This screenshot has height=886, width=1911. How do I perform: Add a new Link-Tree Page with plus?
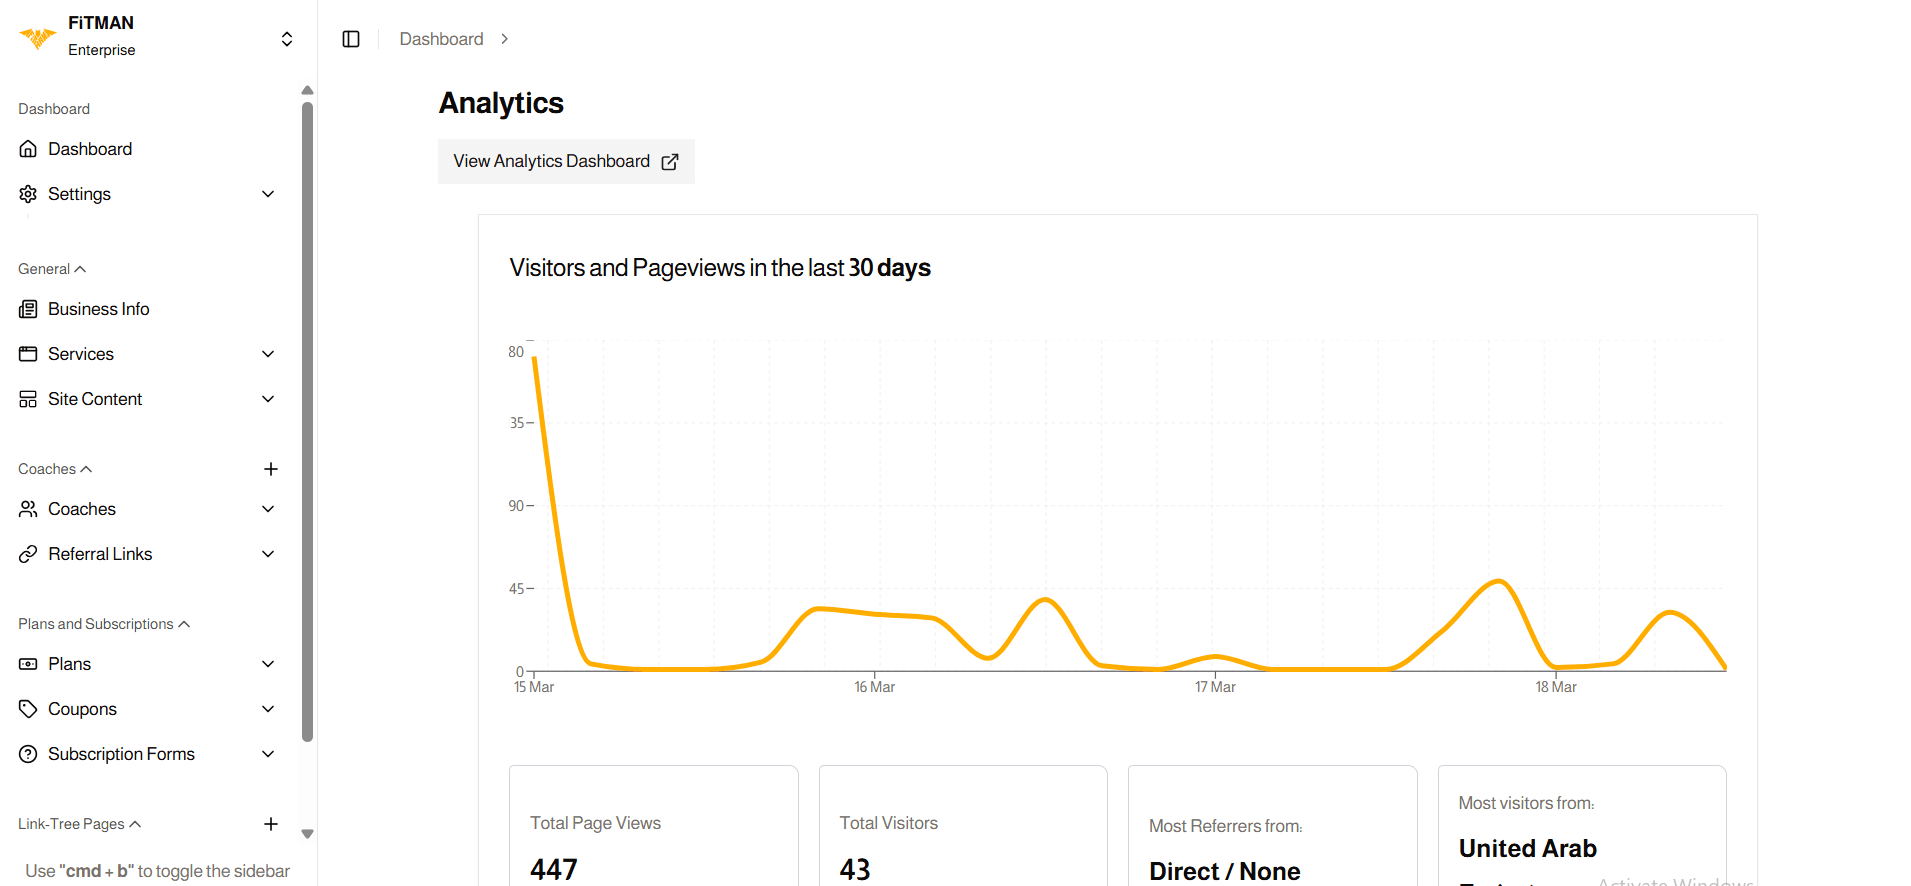[x=270, y=824]
